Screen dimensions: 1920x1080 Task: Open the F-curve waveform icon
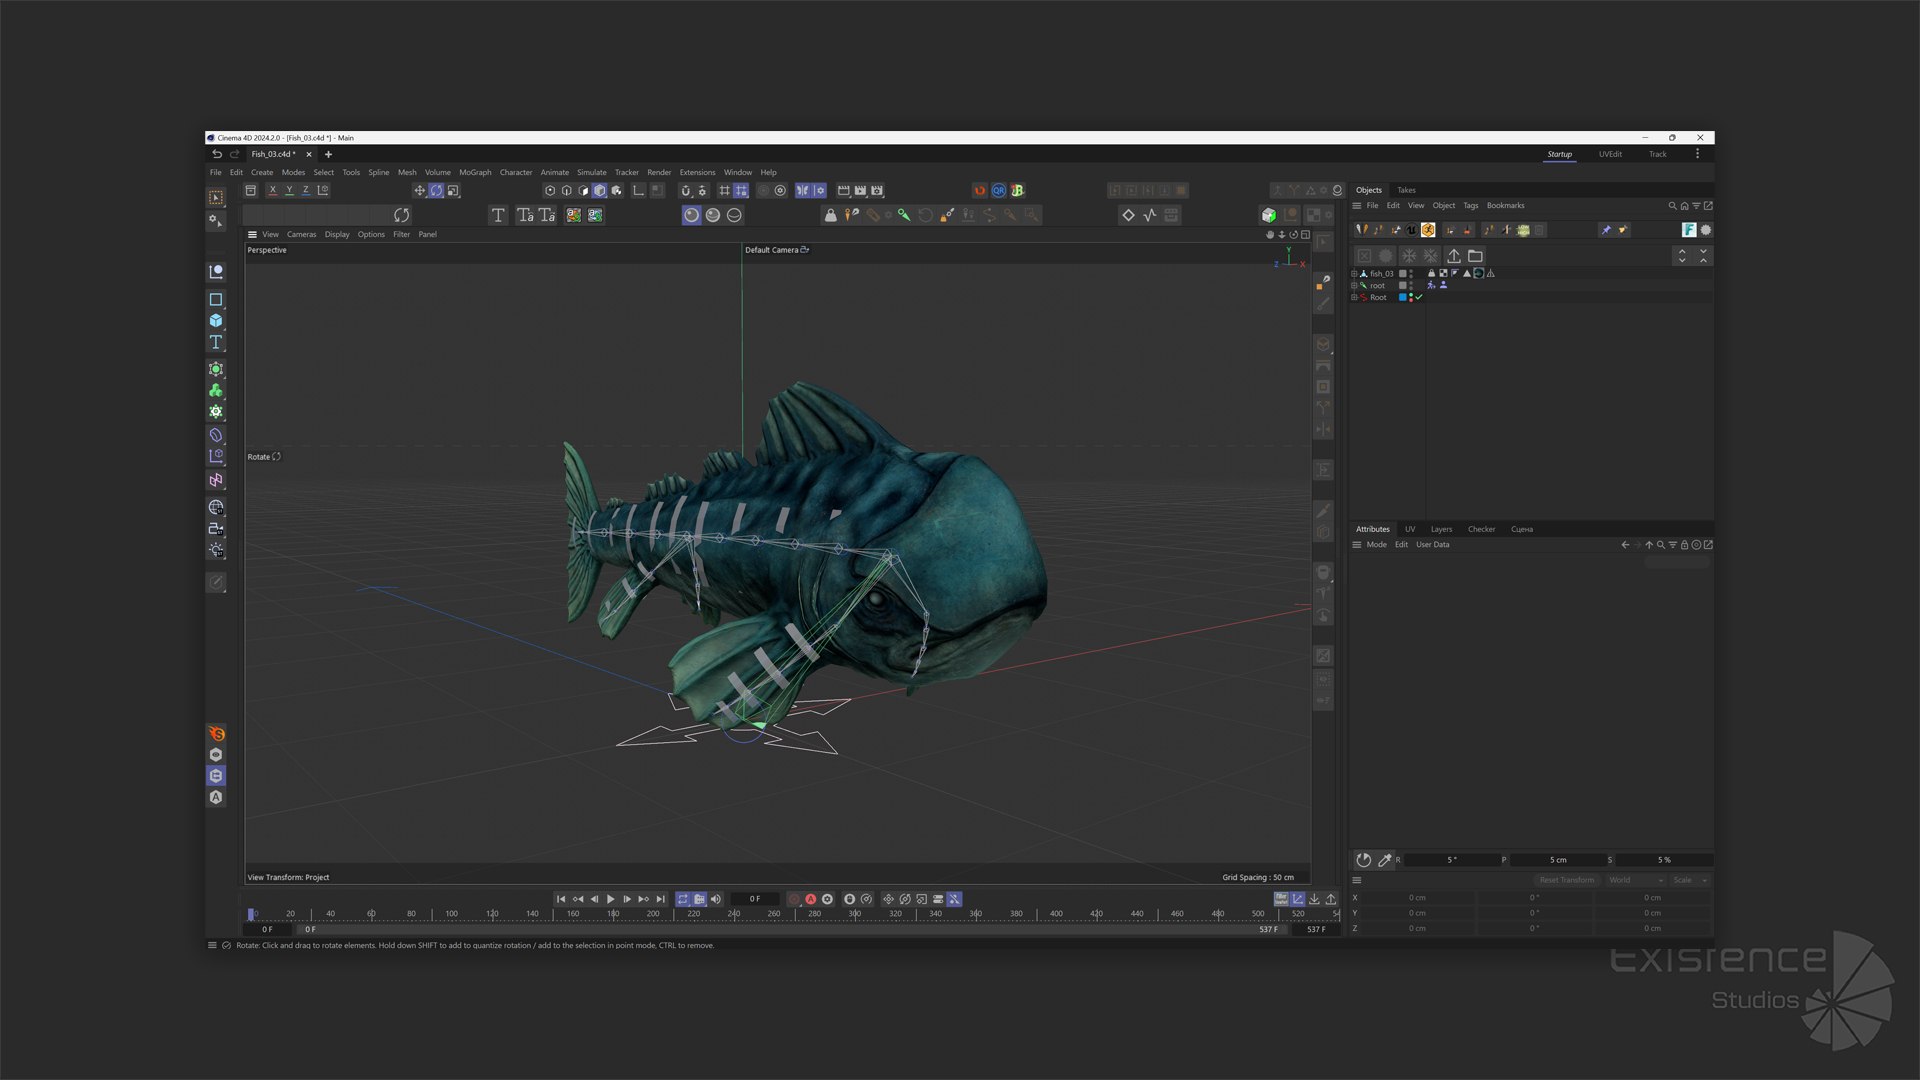coord(1150,215)
